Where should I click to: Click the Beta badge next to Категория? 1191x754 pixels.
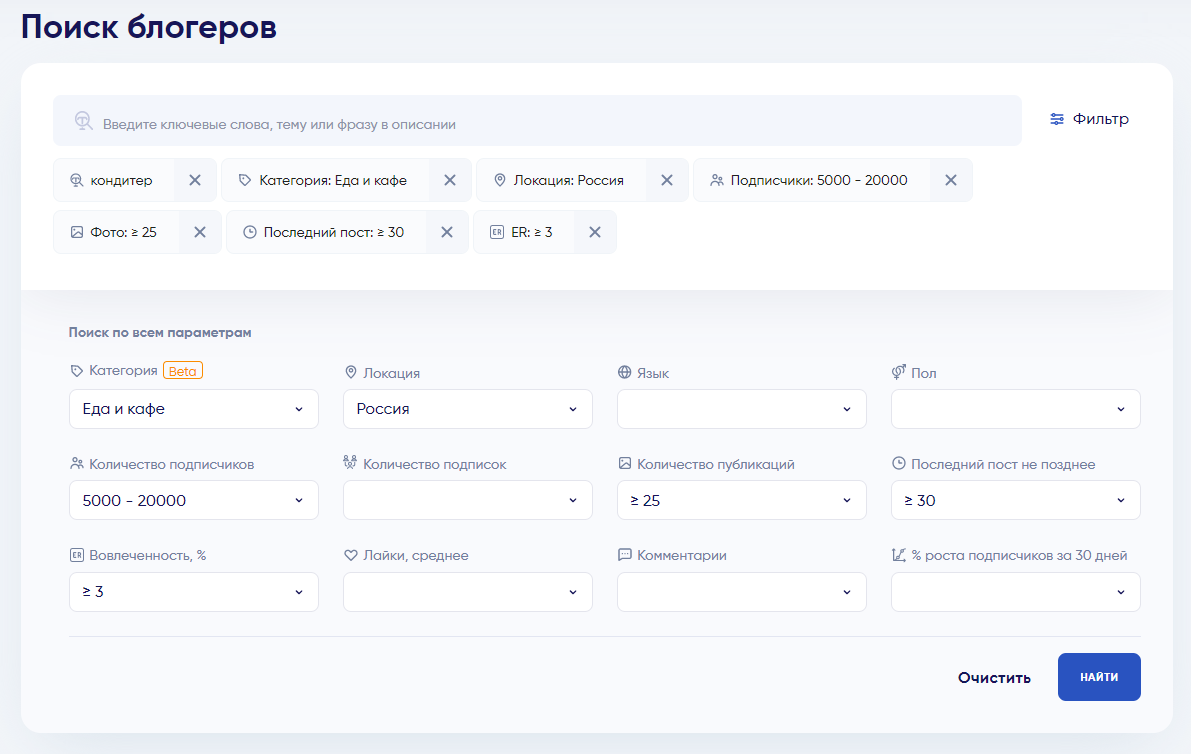pos(183,371)
